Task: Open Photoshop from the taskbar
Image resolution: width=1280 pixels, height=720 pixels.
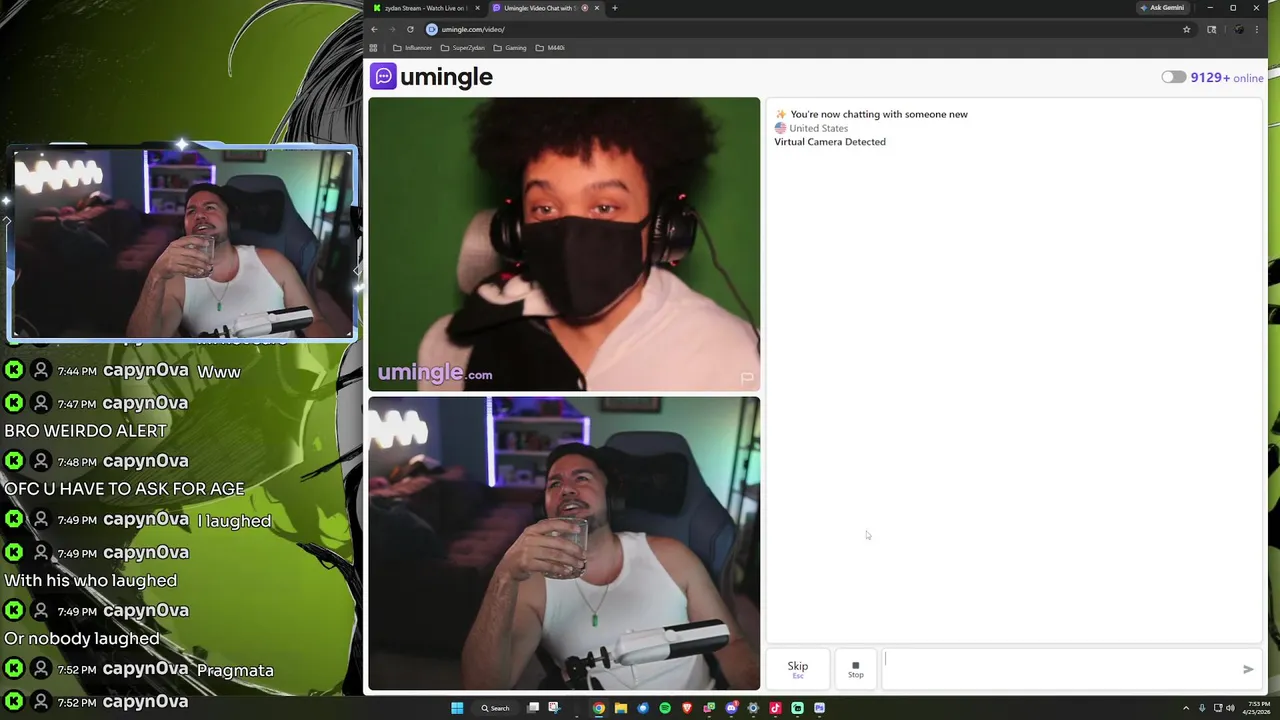Action: click(820, 708)
